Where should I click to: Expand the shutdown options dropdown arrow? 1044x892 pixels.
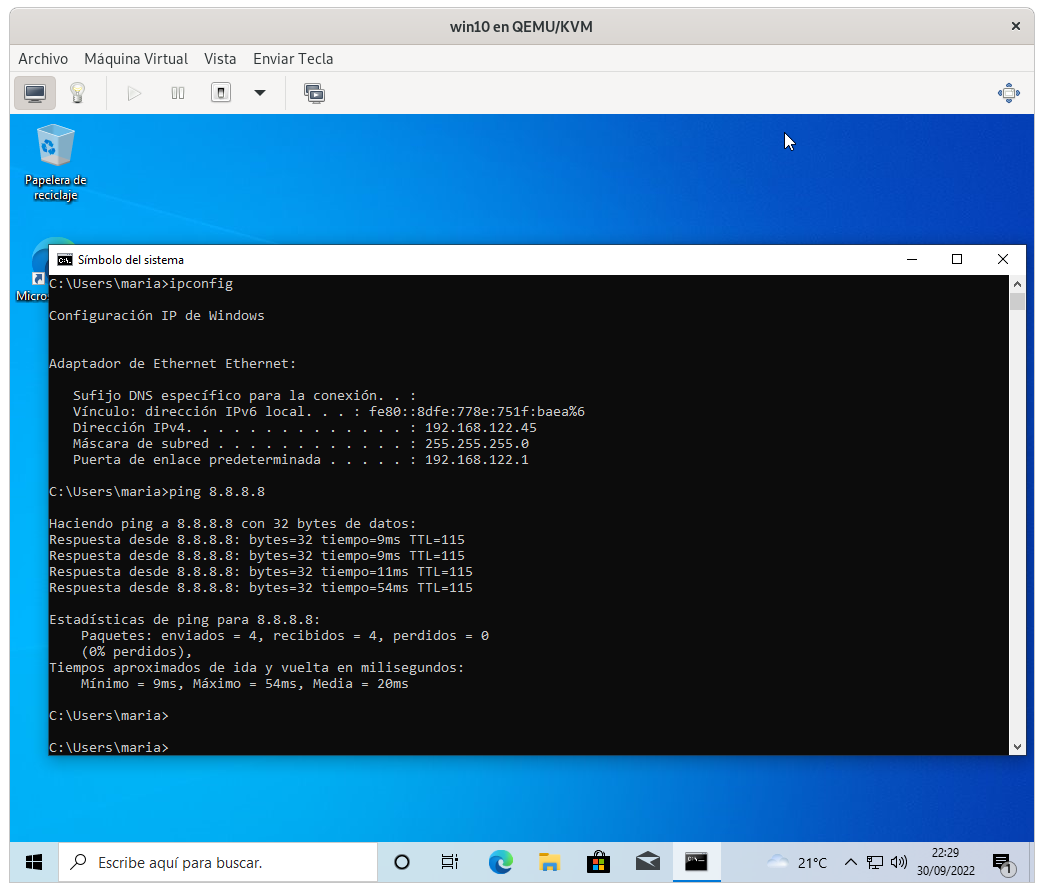[260, 93]
